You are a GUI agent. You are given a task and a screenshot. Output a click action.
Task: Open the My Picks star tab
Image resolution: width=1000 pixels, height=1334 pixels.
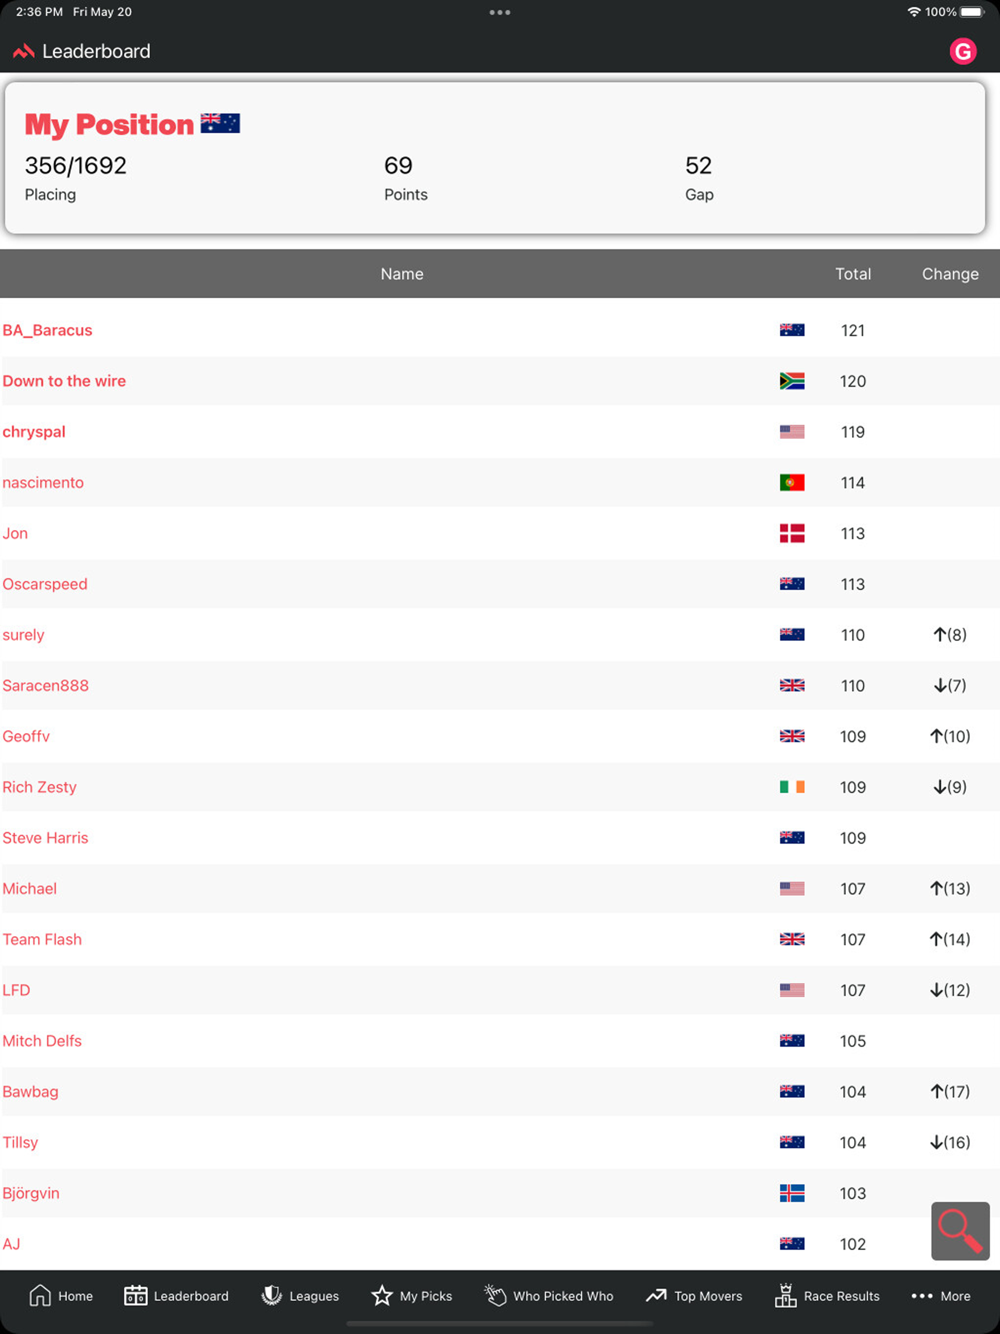click(x=411, y=1296)
